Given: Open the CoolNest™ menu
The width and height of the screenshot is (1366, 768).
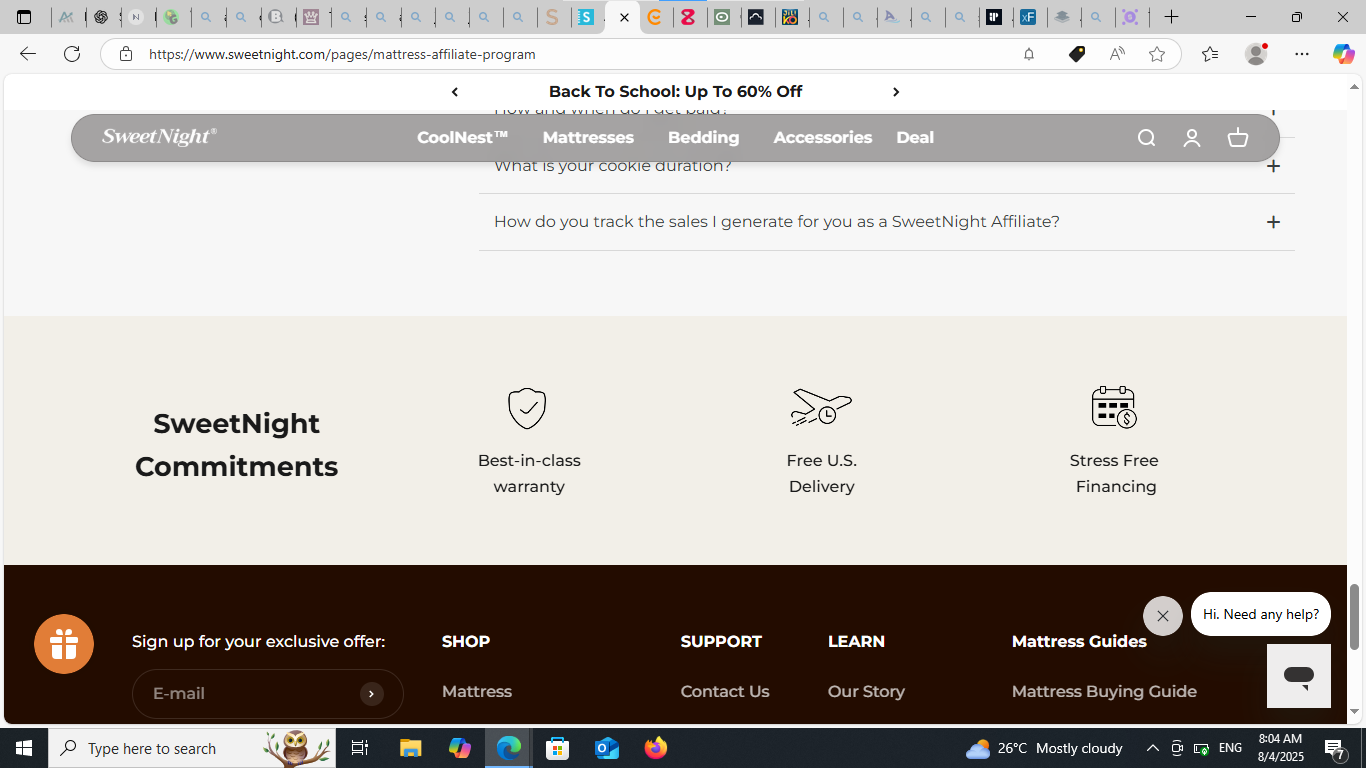Looking at the screenshot, I should point(462,138).
